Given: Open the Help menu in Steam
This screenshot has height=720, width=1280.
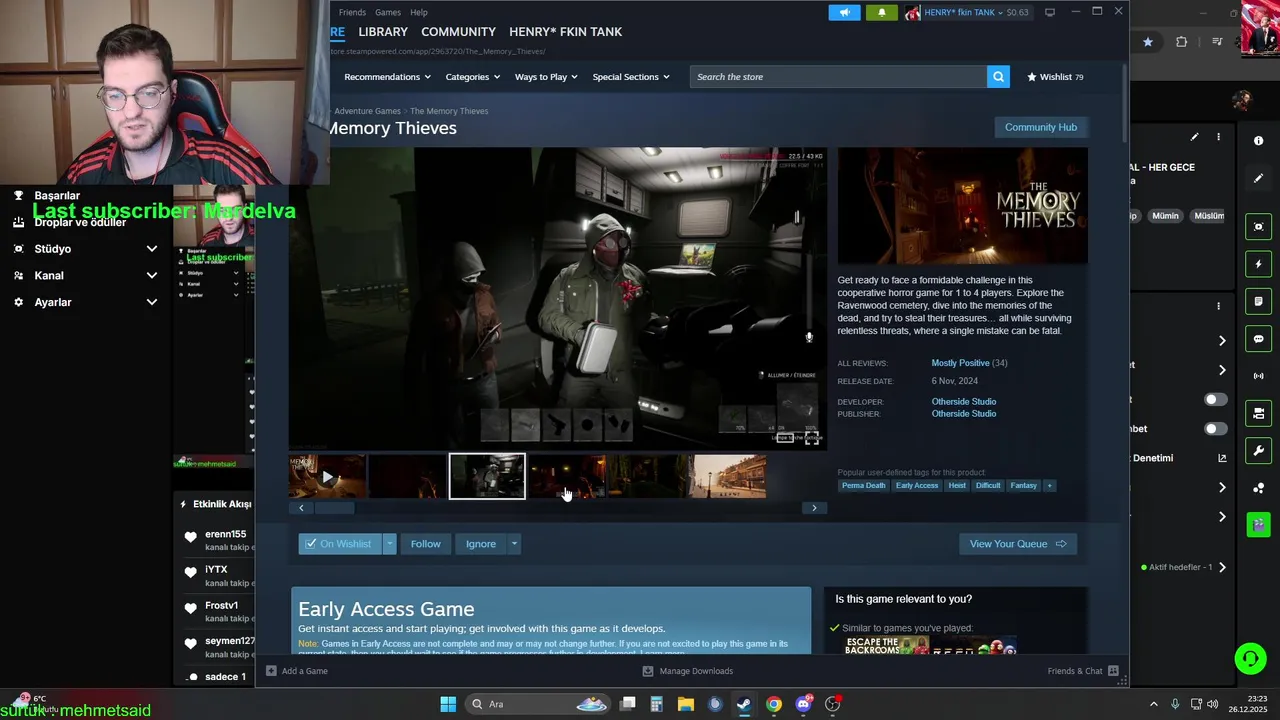Looking at the screenshot, I should 419,12.
